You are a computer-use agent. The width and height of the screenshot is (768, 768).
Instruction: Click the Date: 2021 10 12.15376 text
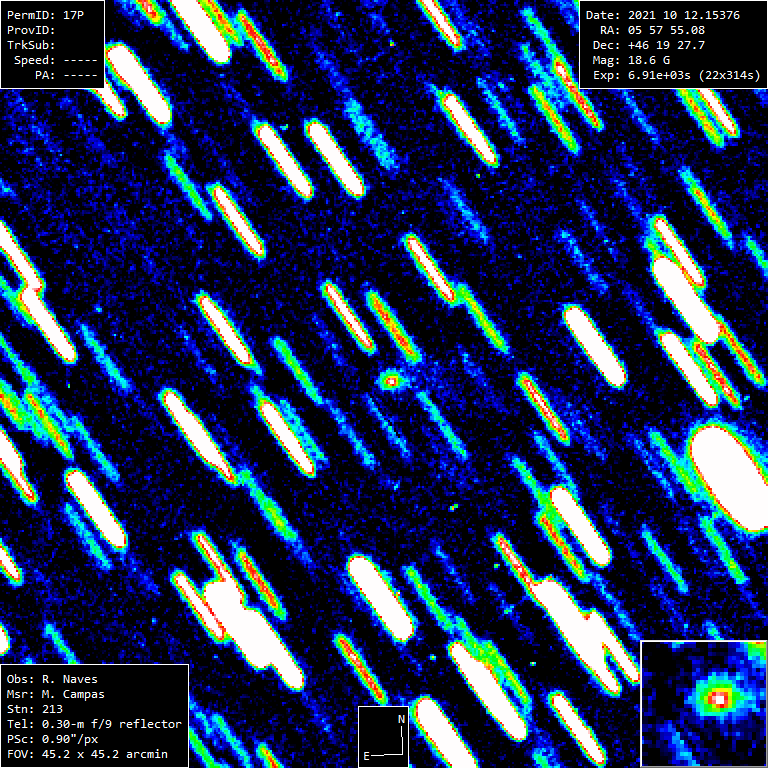(663, 15)
